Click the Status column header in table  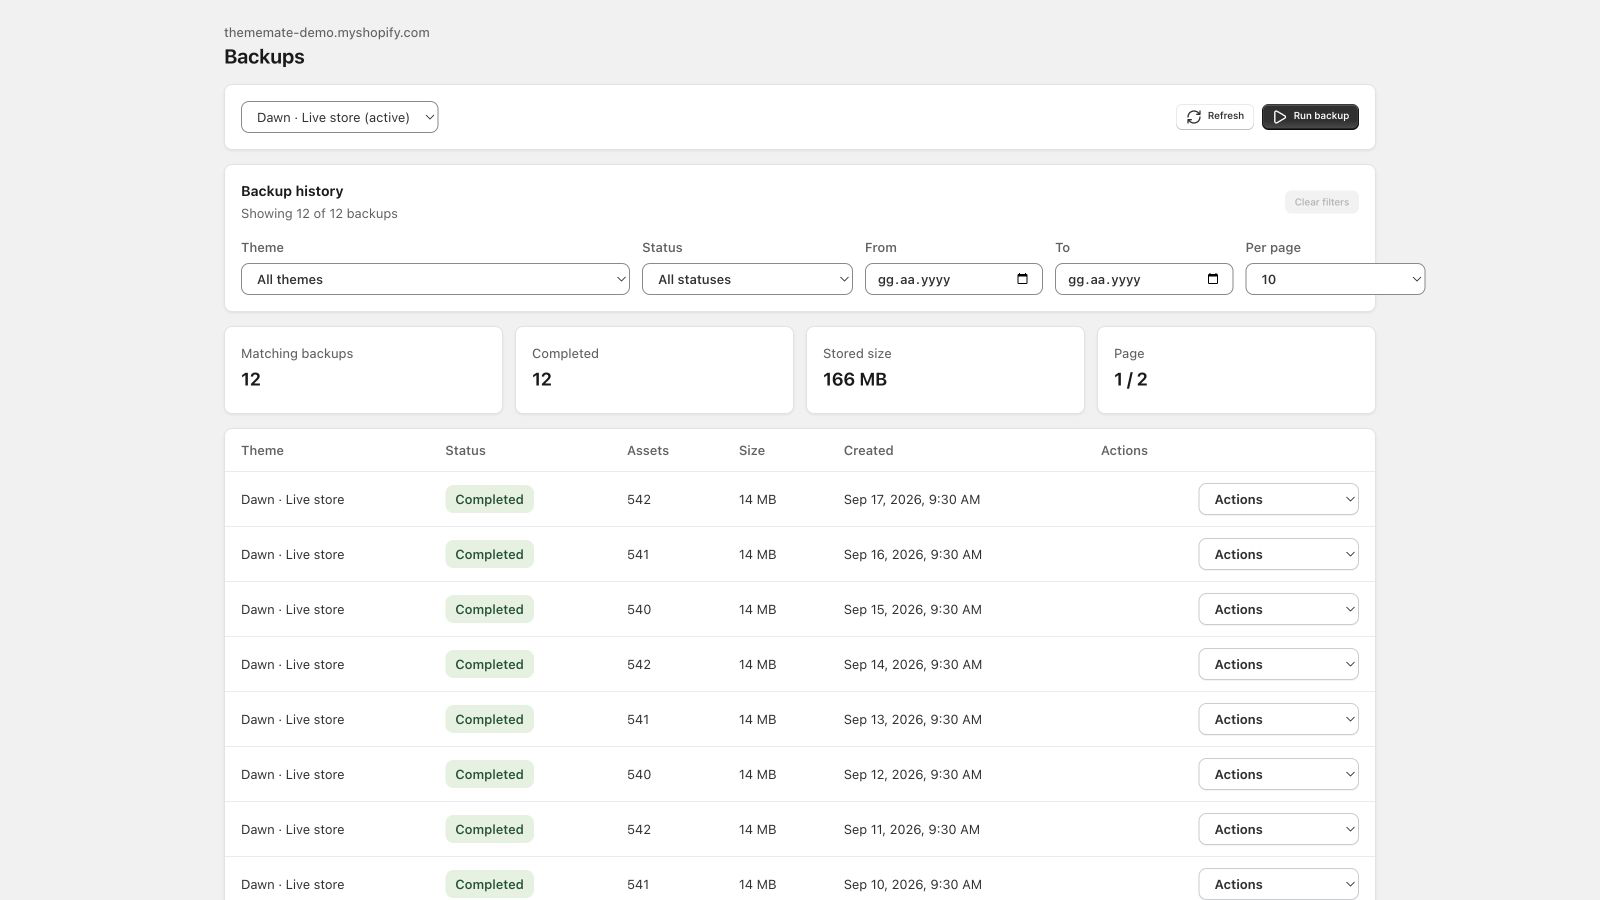(465, 450)
